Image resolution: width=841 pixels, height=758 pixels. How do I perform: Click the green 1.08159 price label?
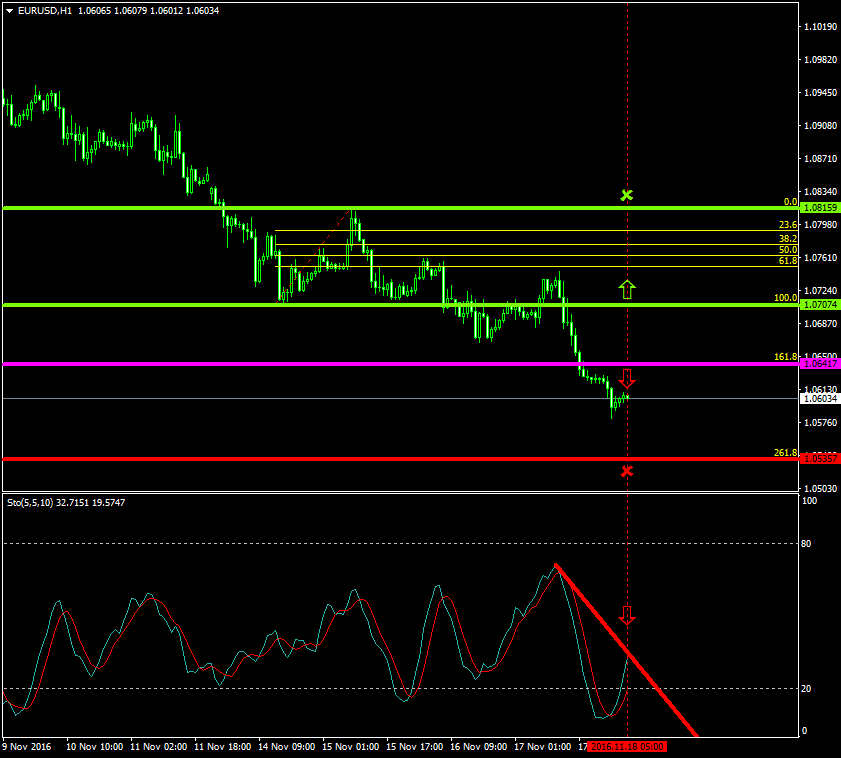pyautogui.click(x=820, y=208)
